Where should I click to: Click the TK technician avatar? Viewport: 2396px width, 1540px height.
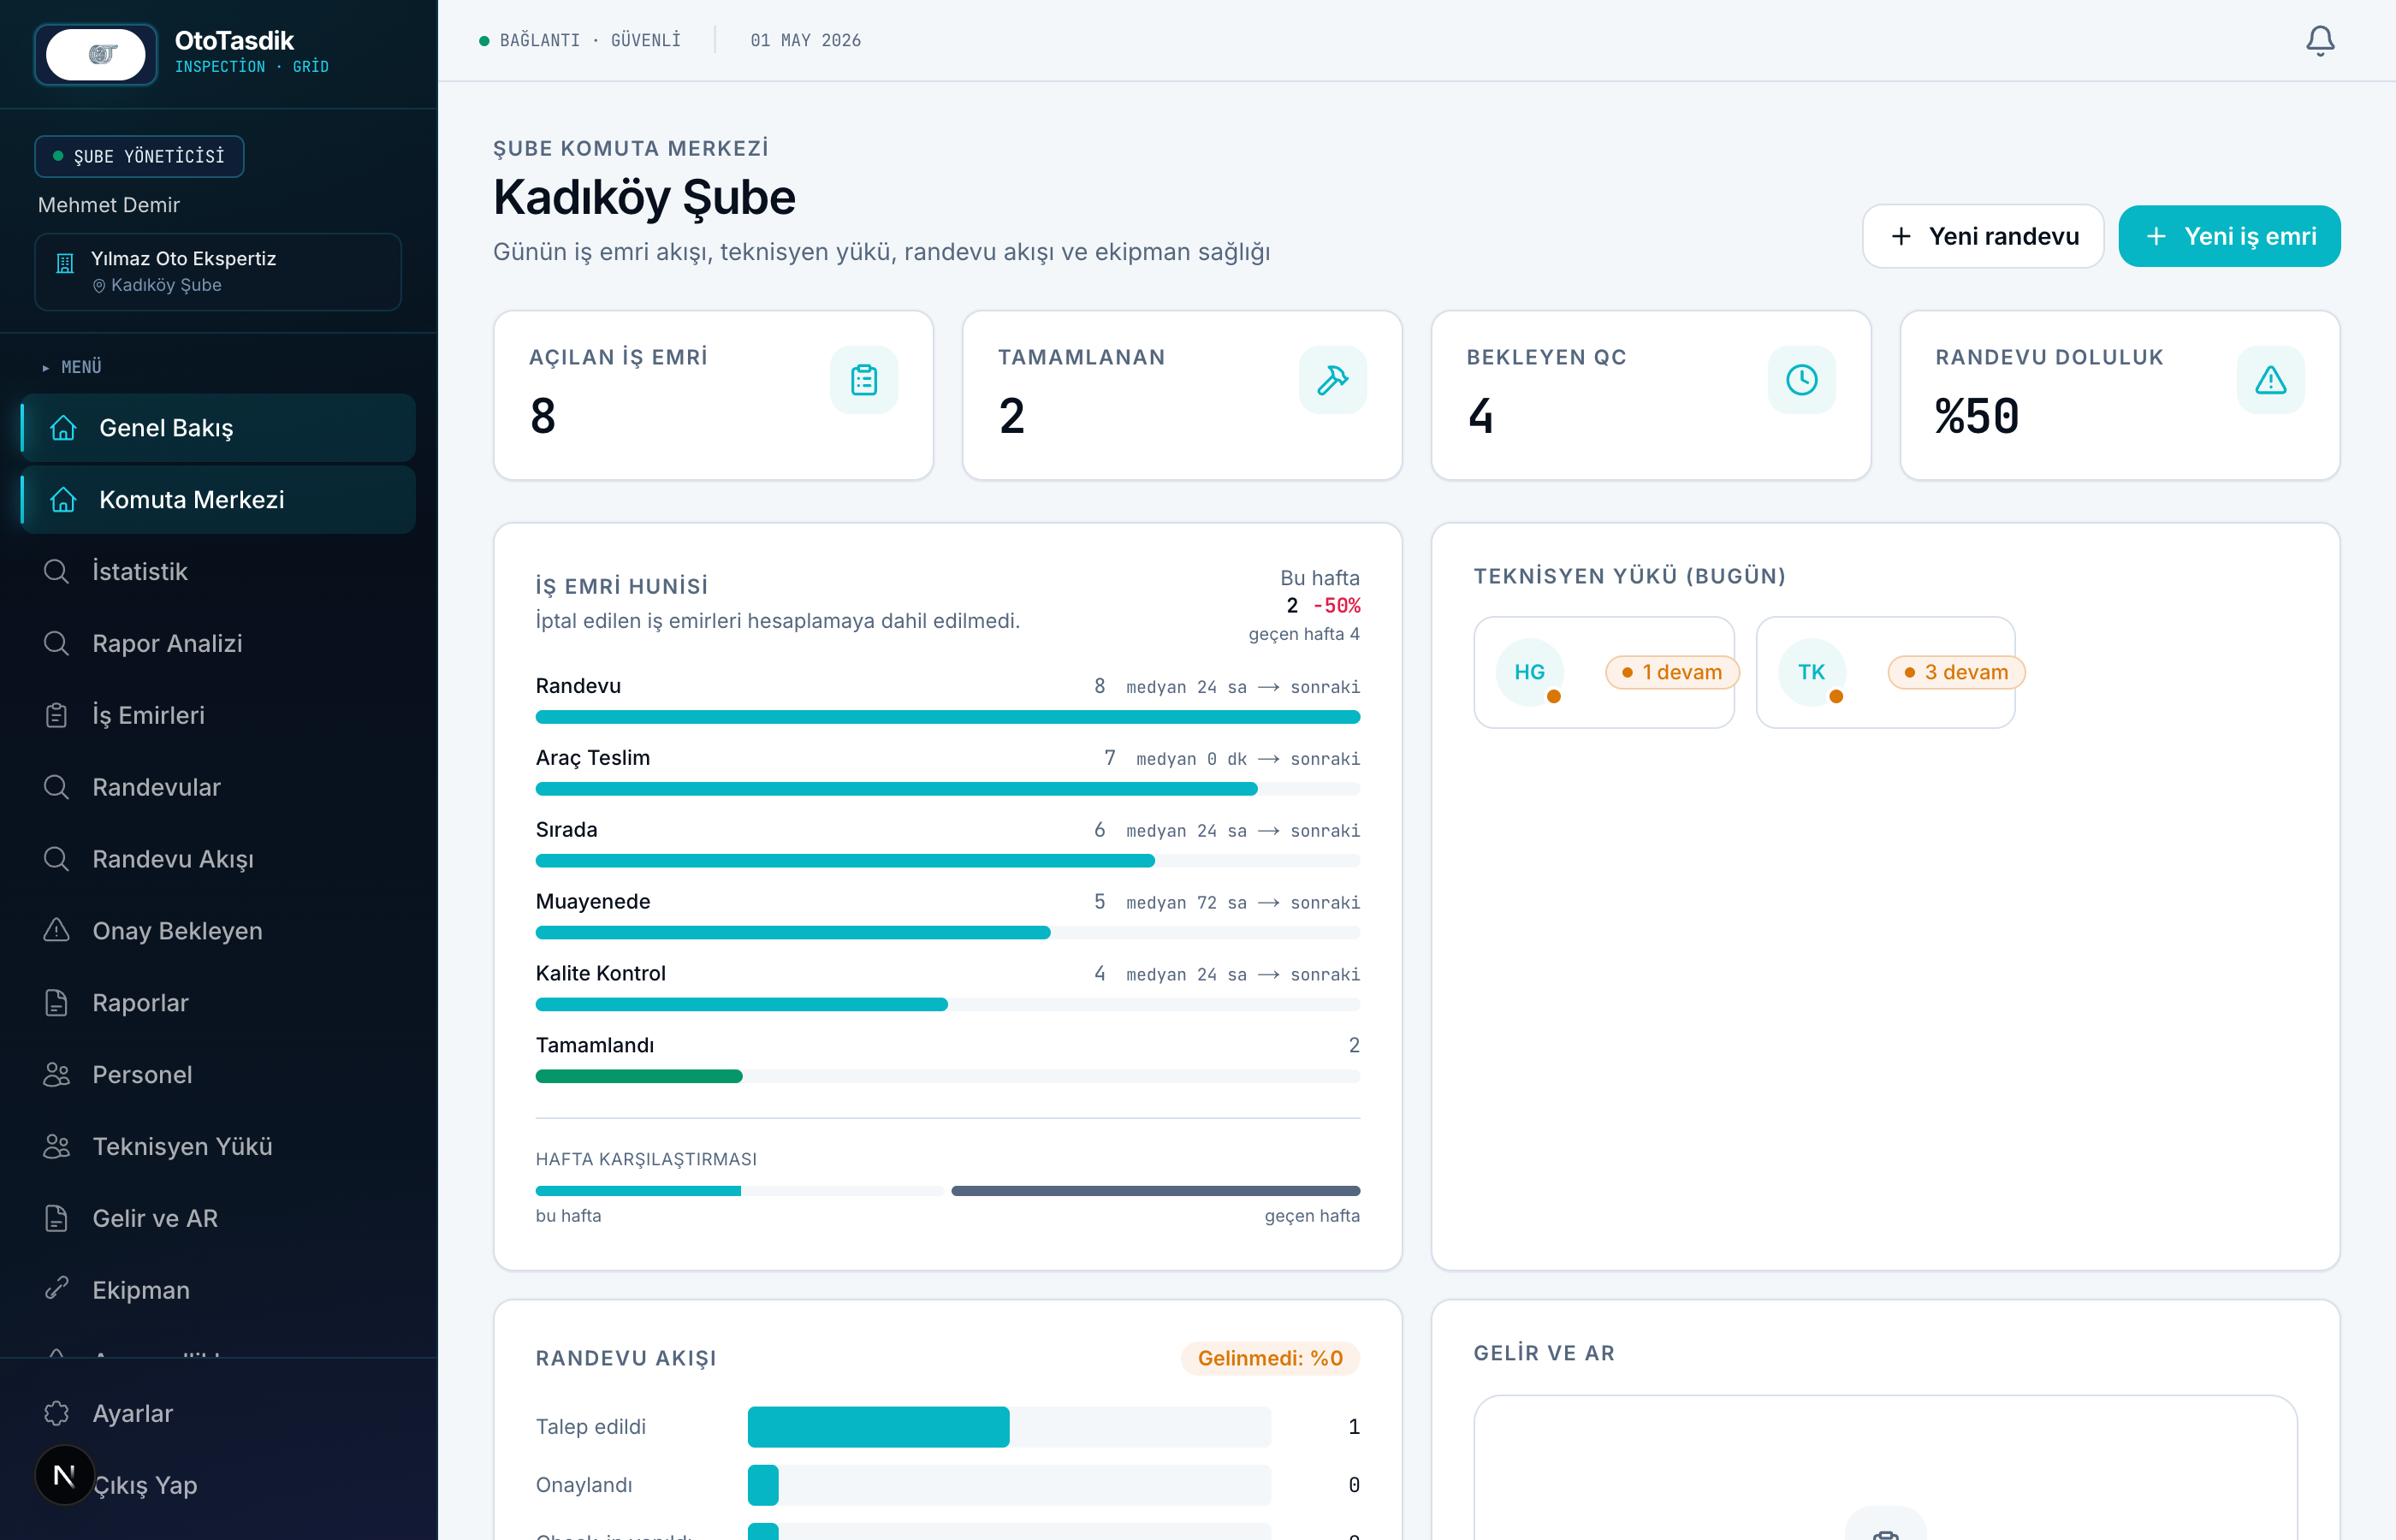tap(1812, 672)
